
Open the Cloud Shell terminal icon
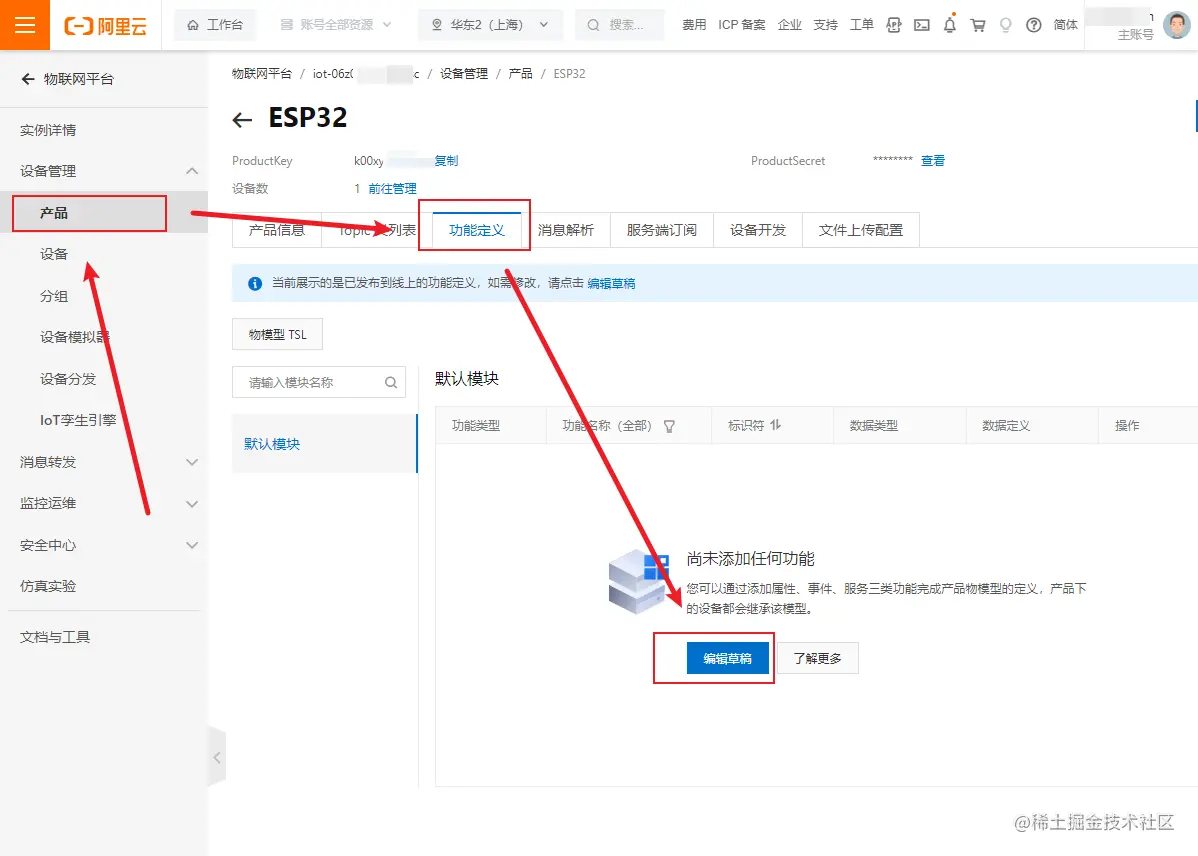(x=921, y=24)
